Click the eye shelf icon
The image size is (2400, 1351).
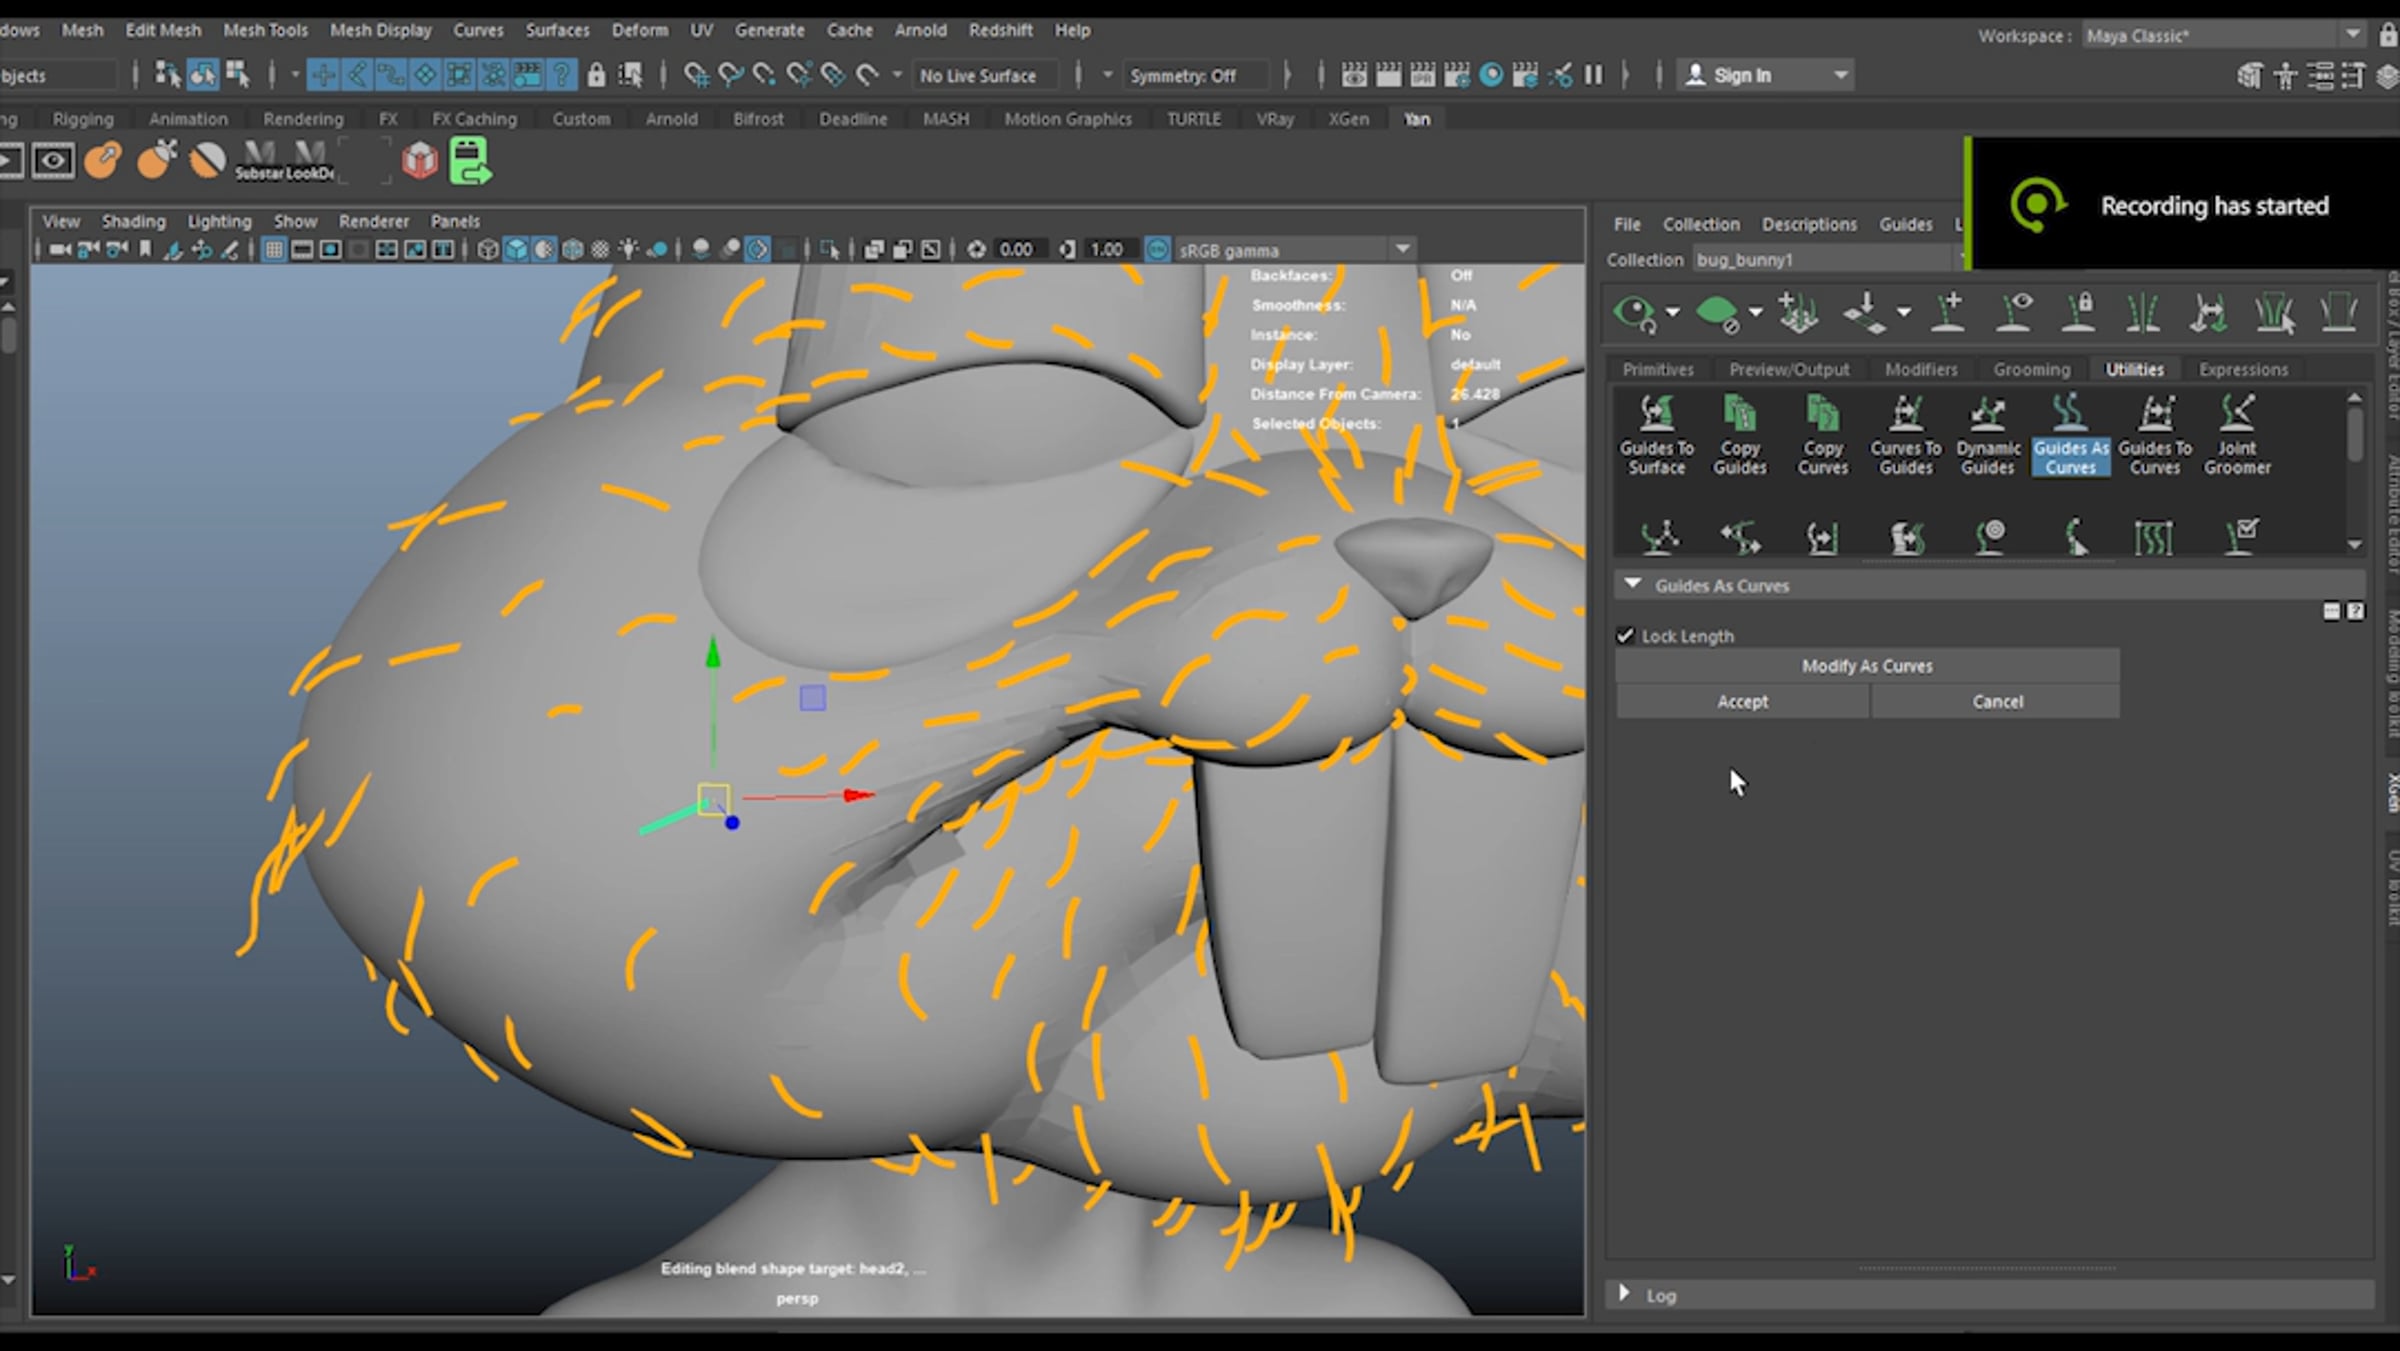[53, 160]
